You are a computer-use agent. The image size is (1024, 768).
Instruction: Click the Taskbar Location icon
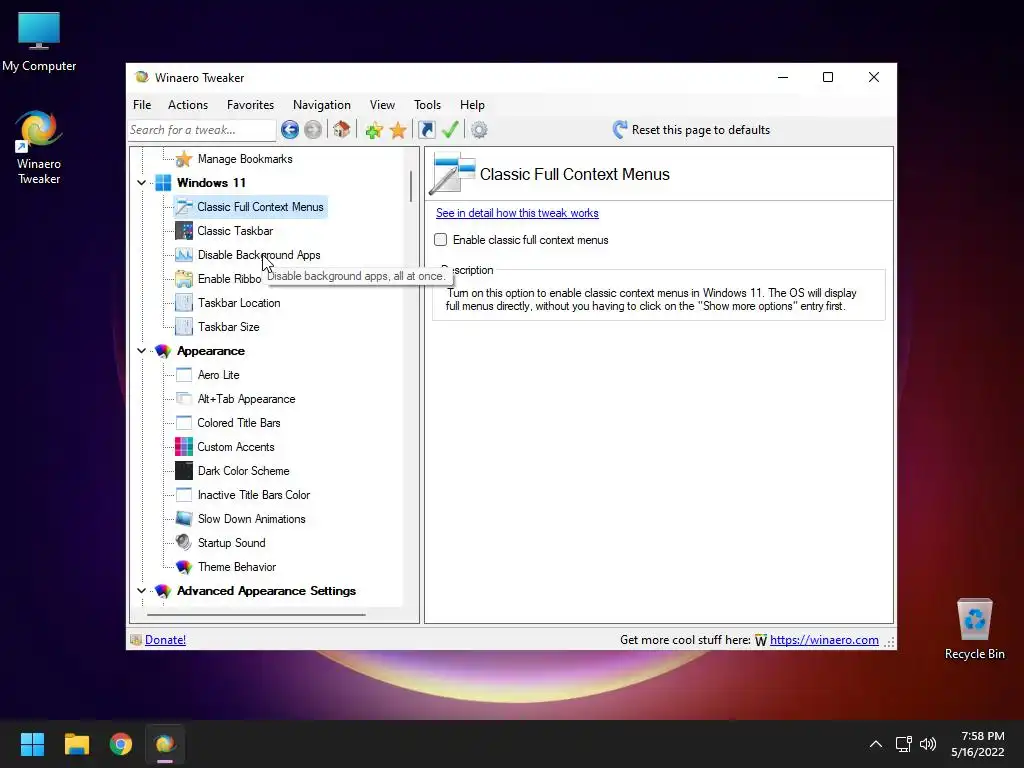pyautogui.click(x=184, y=303)
